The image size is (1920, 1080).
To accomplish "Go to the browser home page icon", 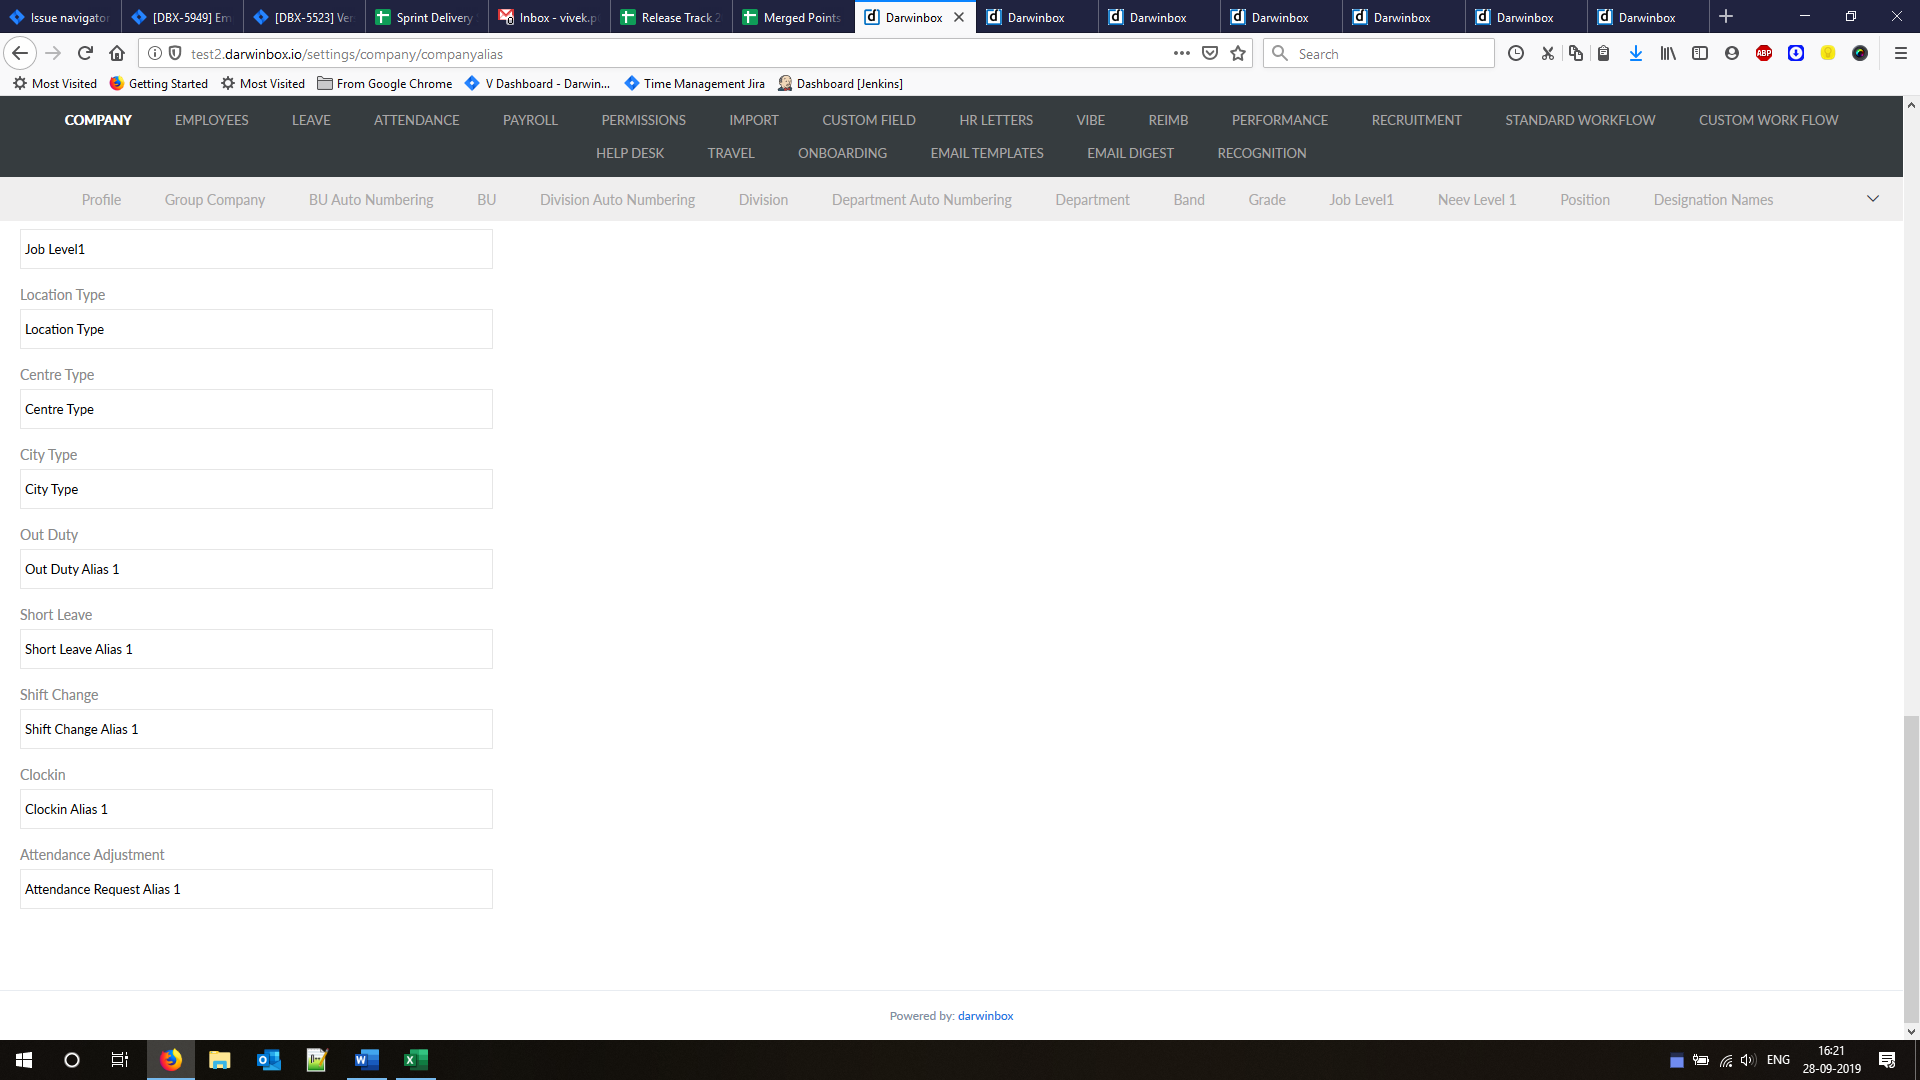I will pyautogui.click(x=117, y=54).
